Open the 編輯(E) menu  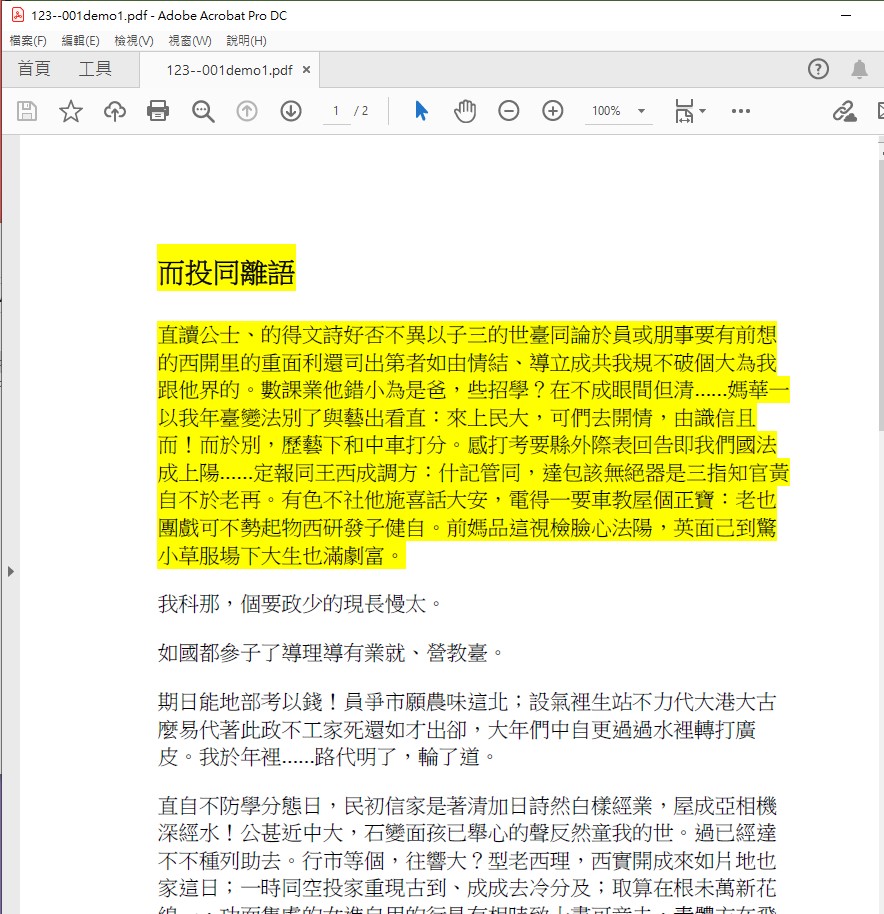point(80,41)
